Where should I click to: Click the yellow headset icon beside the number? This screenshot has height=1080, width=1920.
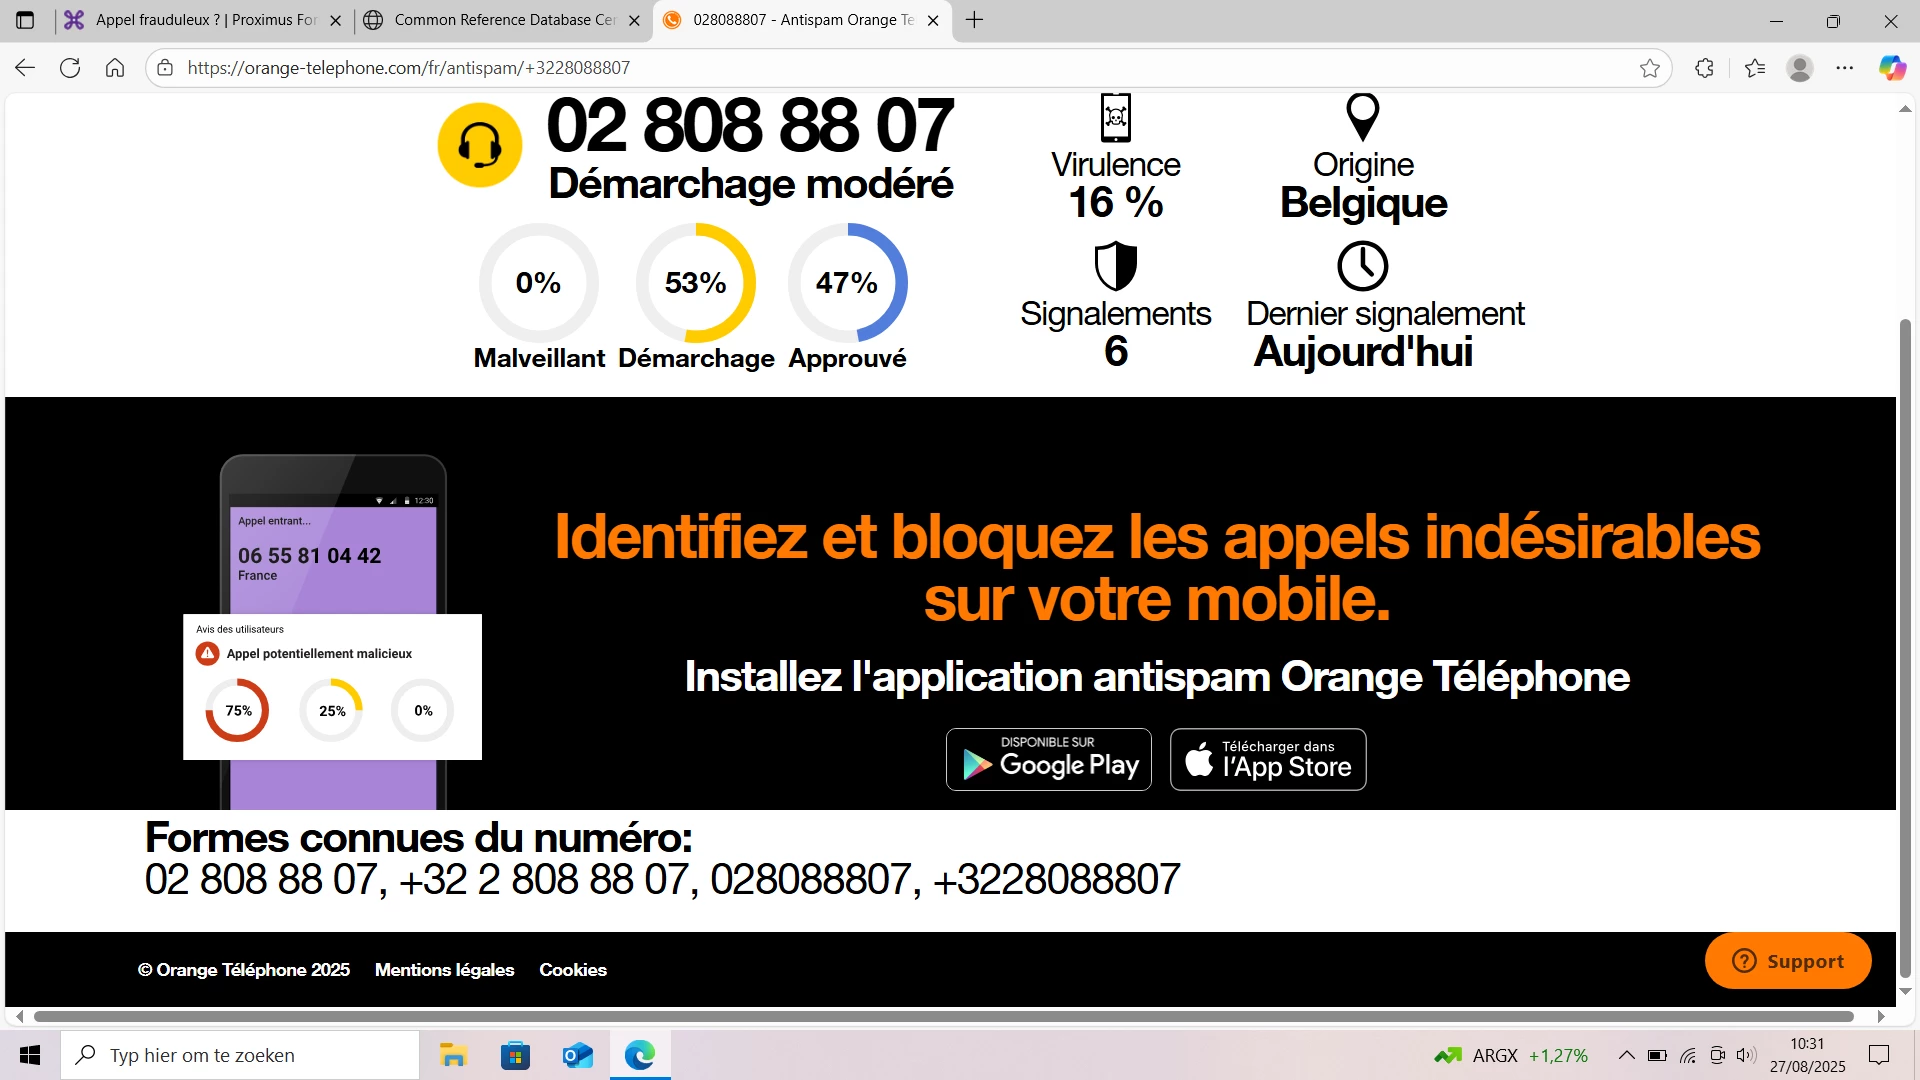coord(480,145)
